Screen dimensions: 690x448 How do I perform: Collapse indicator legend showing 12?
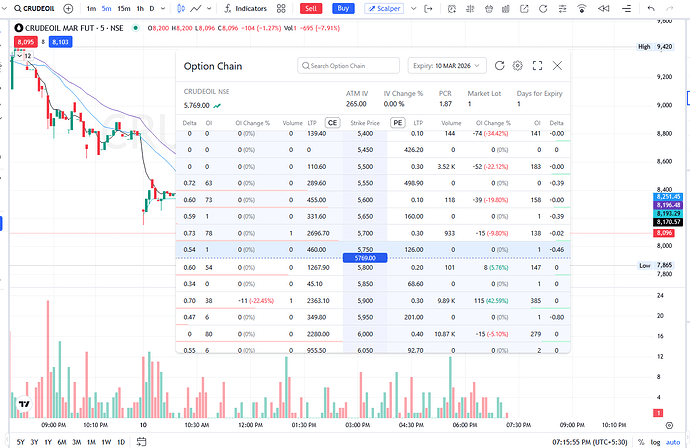[x=24, y=56]
